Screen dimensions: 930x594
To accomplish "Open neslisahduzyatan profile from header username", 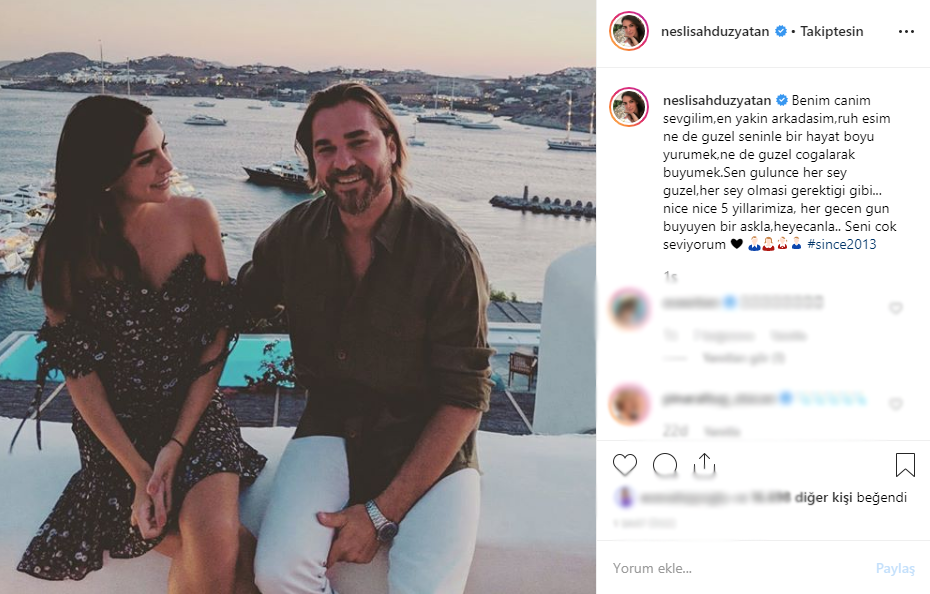I will point(715,31).
